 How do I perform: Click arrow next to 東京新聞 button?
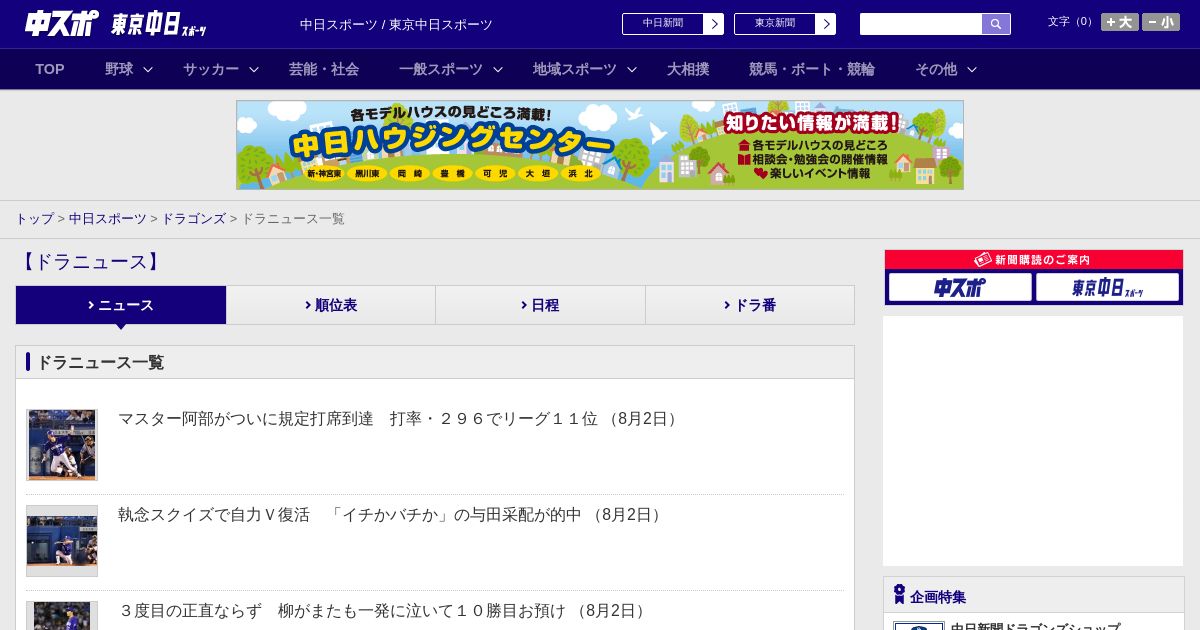[825, 24]
